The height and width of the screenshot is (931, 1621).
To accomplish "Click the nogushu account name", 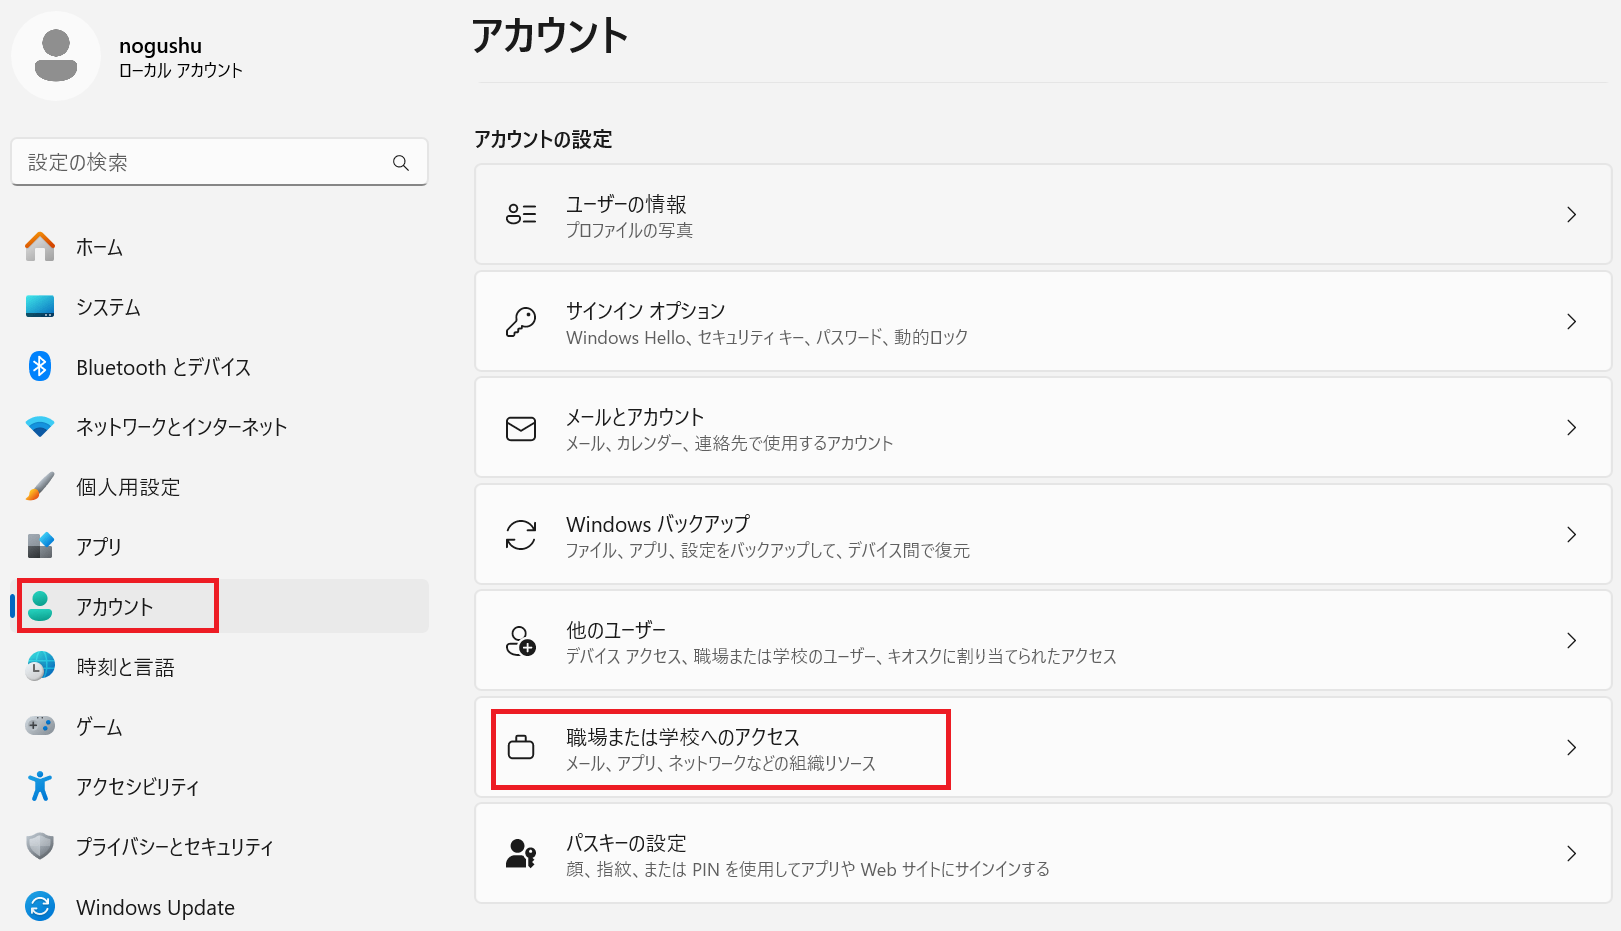I will 160,45.
